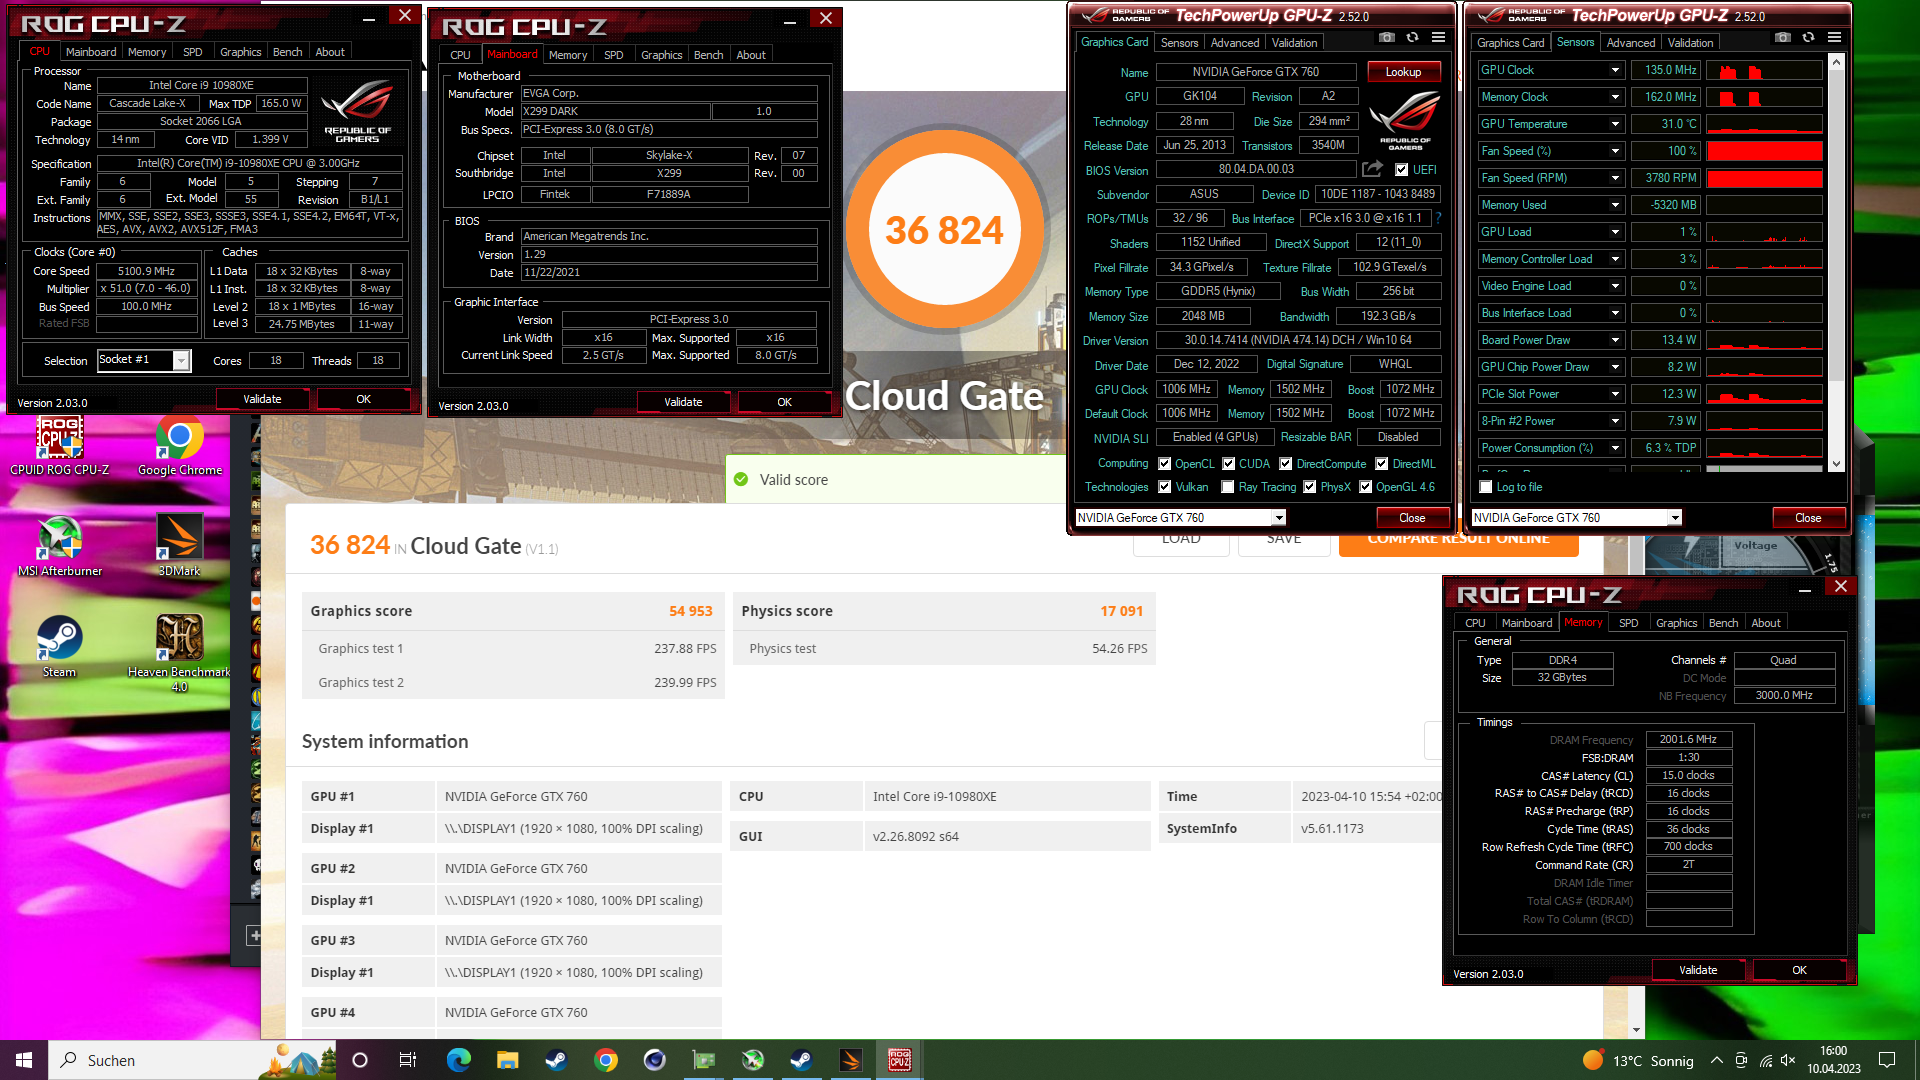Open the Bench tab in CPU-Z Mainboard window
This screenshot has width=1920, height=1080.
(708, 55)
